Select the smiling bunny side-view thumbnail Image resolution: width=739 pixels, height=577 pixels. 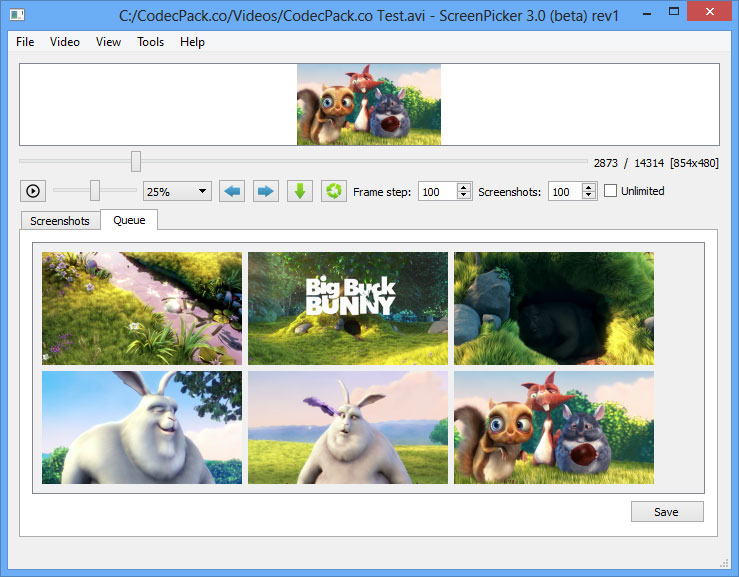pos(142,427)
